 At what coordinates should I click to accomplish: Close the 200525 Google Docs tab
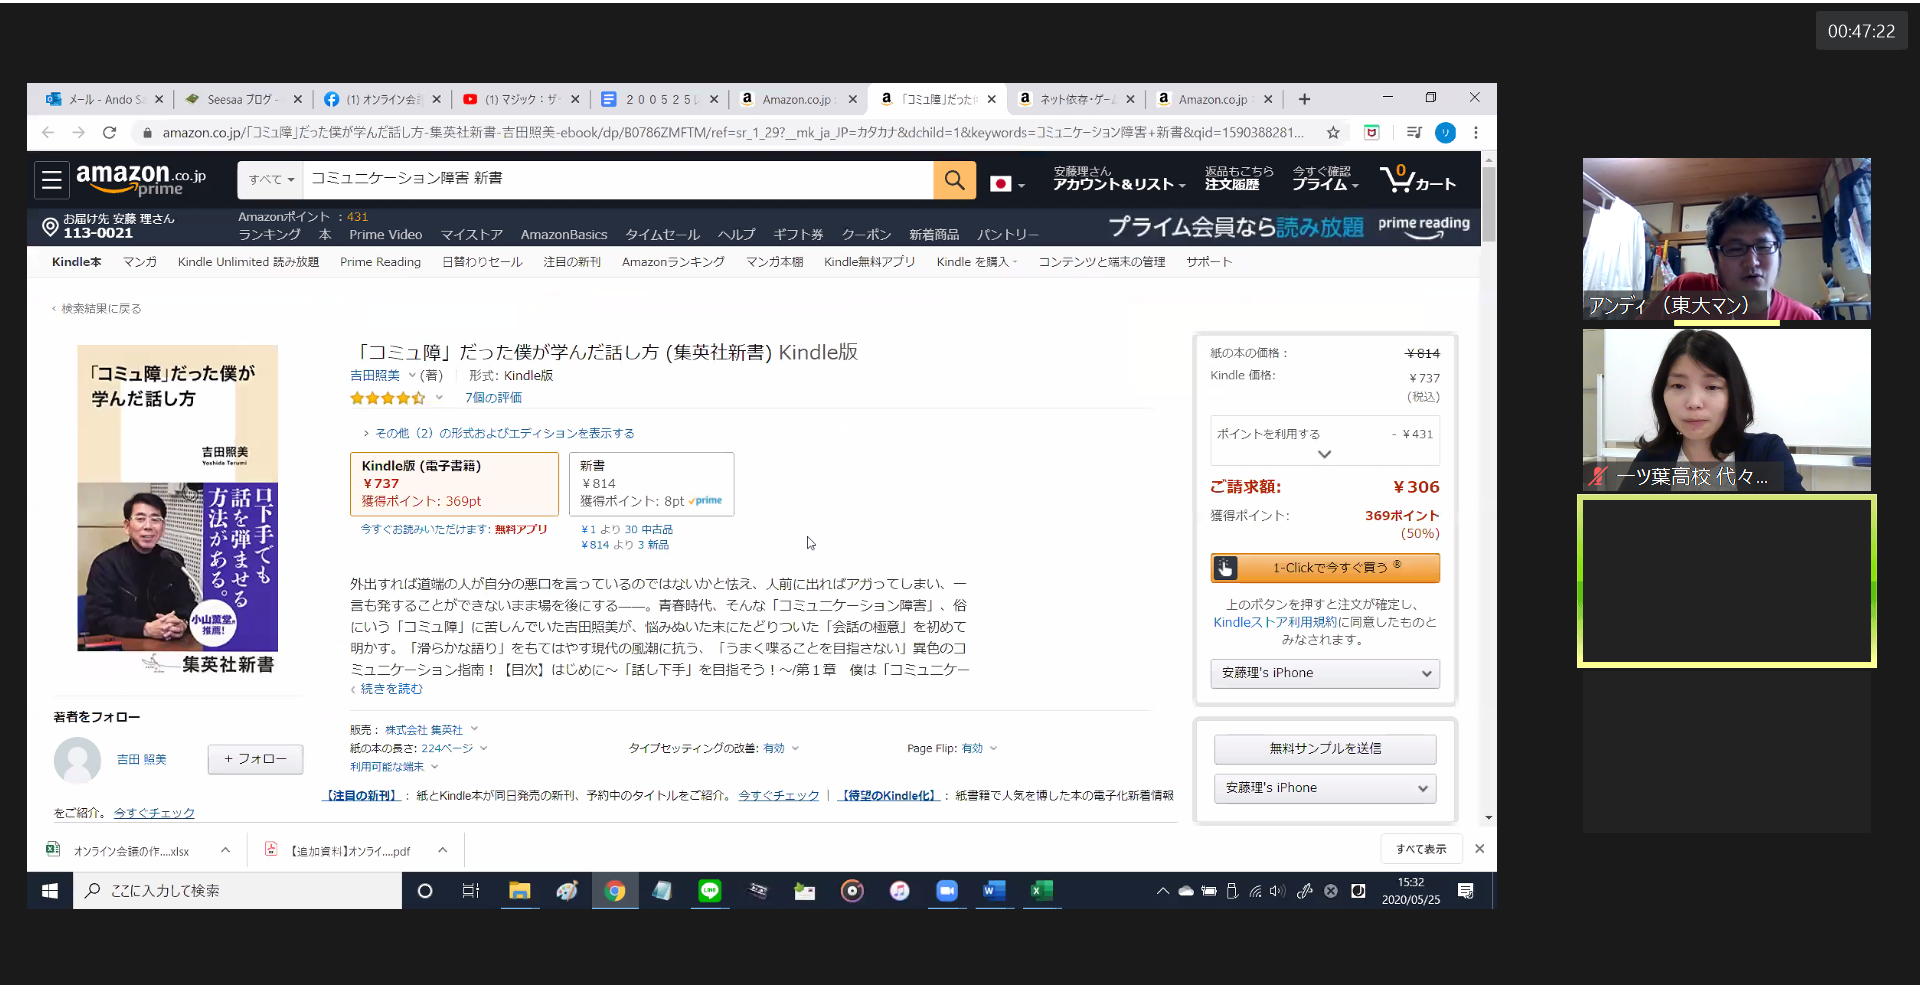click(714, 99)
